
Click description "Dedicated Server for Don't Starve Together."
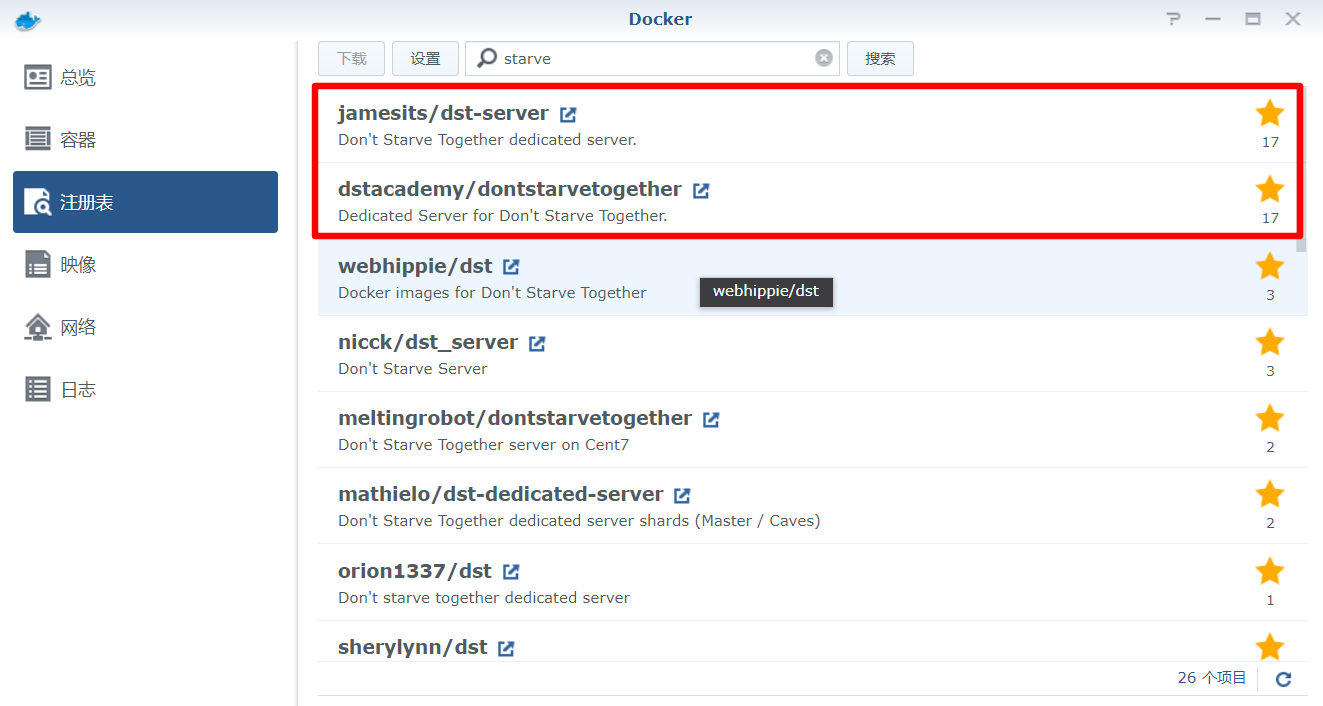click(x=503, y=216)
